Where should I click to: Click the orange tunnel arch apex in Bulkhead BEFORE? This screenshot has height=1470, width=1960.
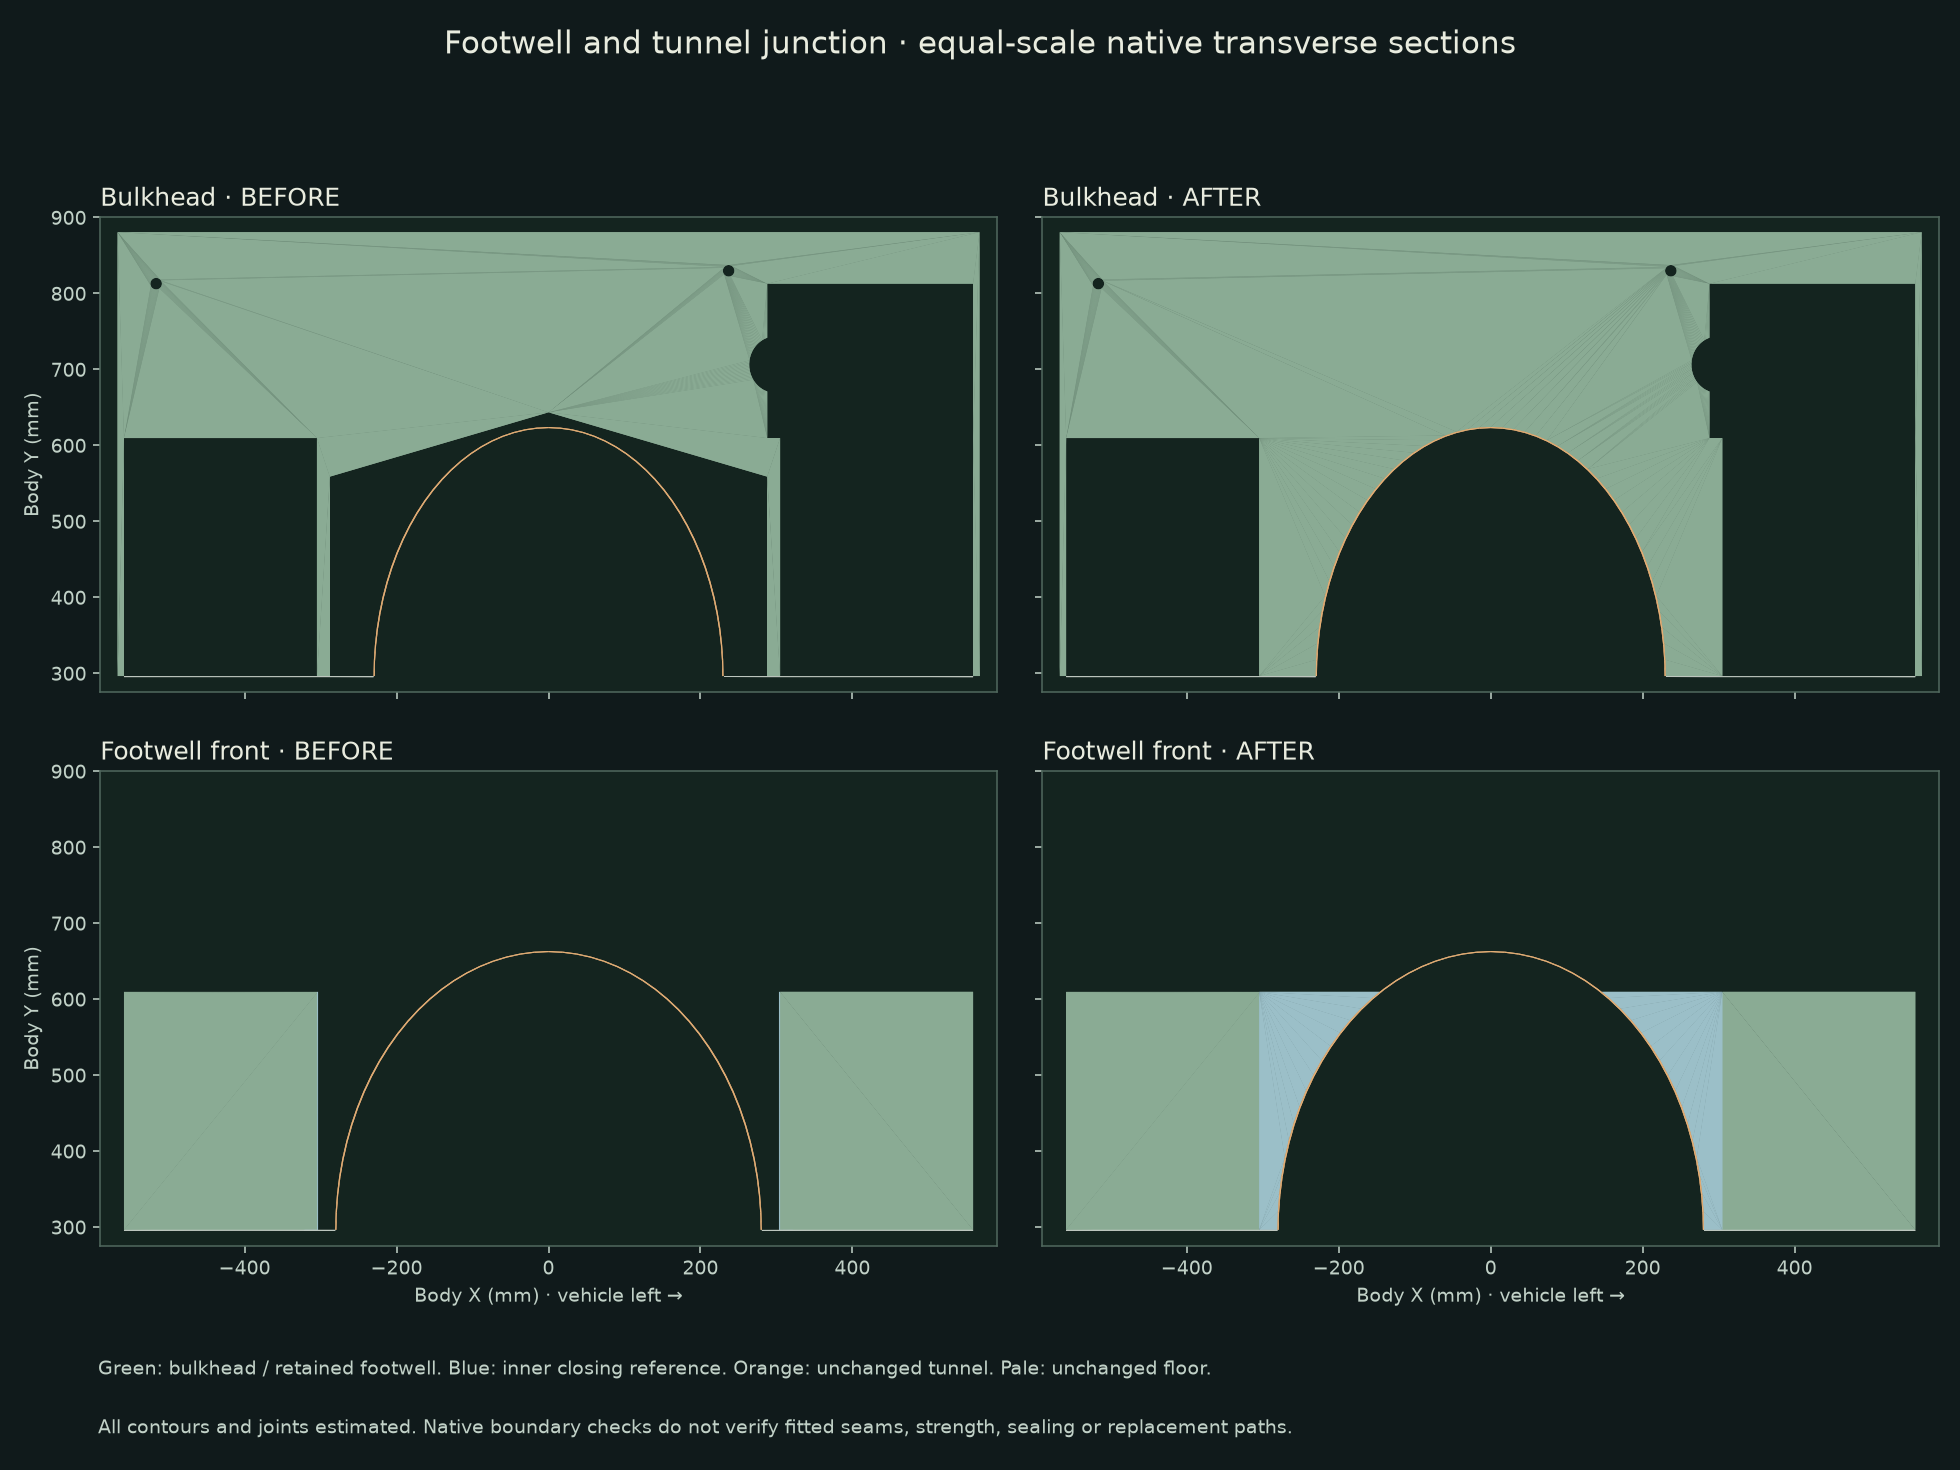point(548,428)
